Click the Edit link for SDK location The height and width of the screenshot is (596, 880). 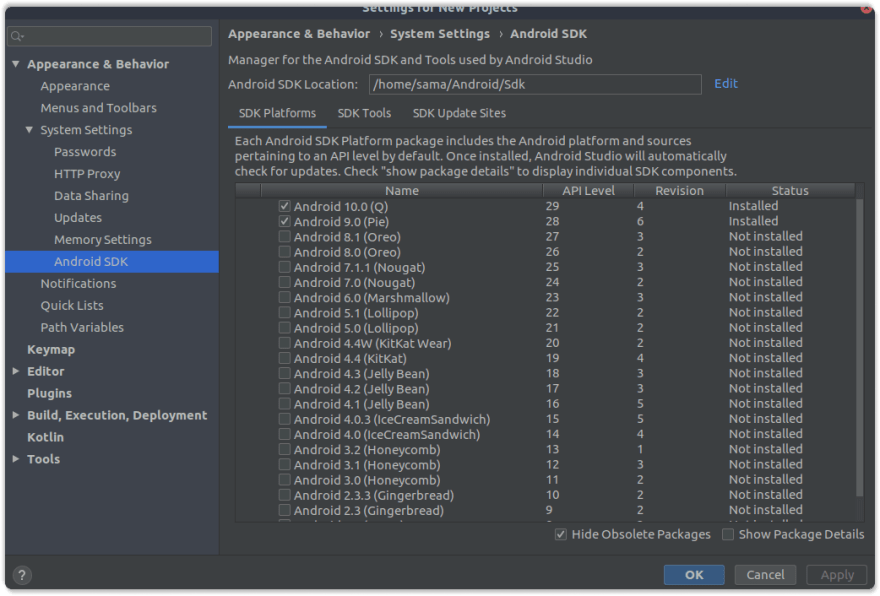tap(726, 84)
